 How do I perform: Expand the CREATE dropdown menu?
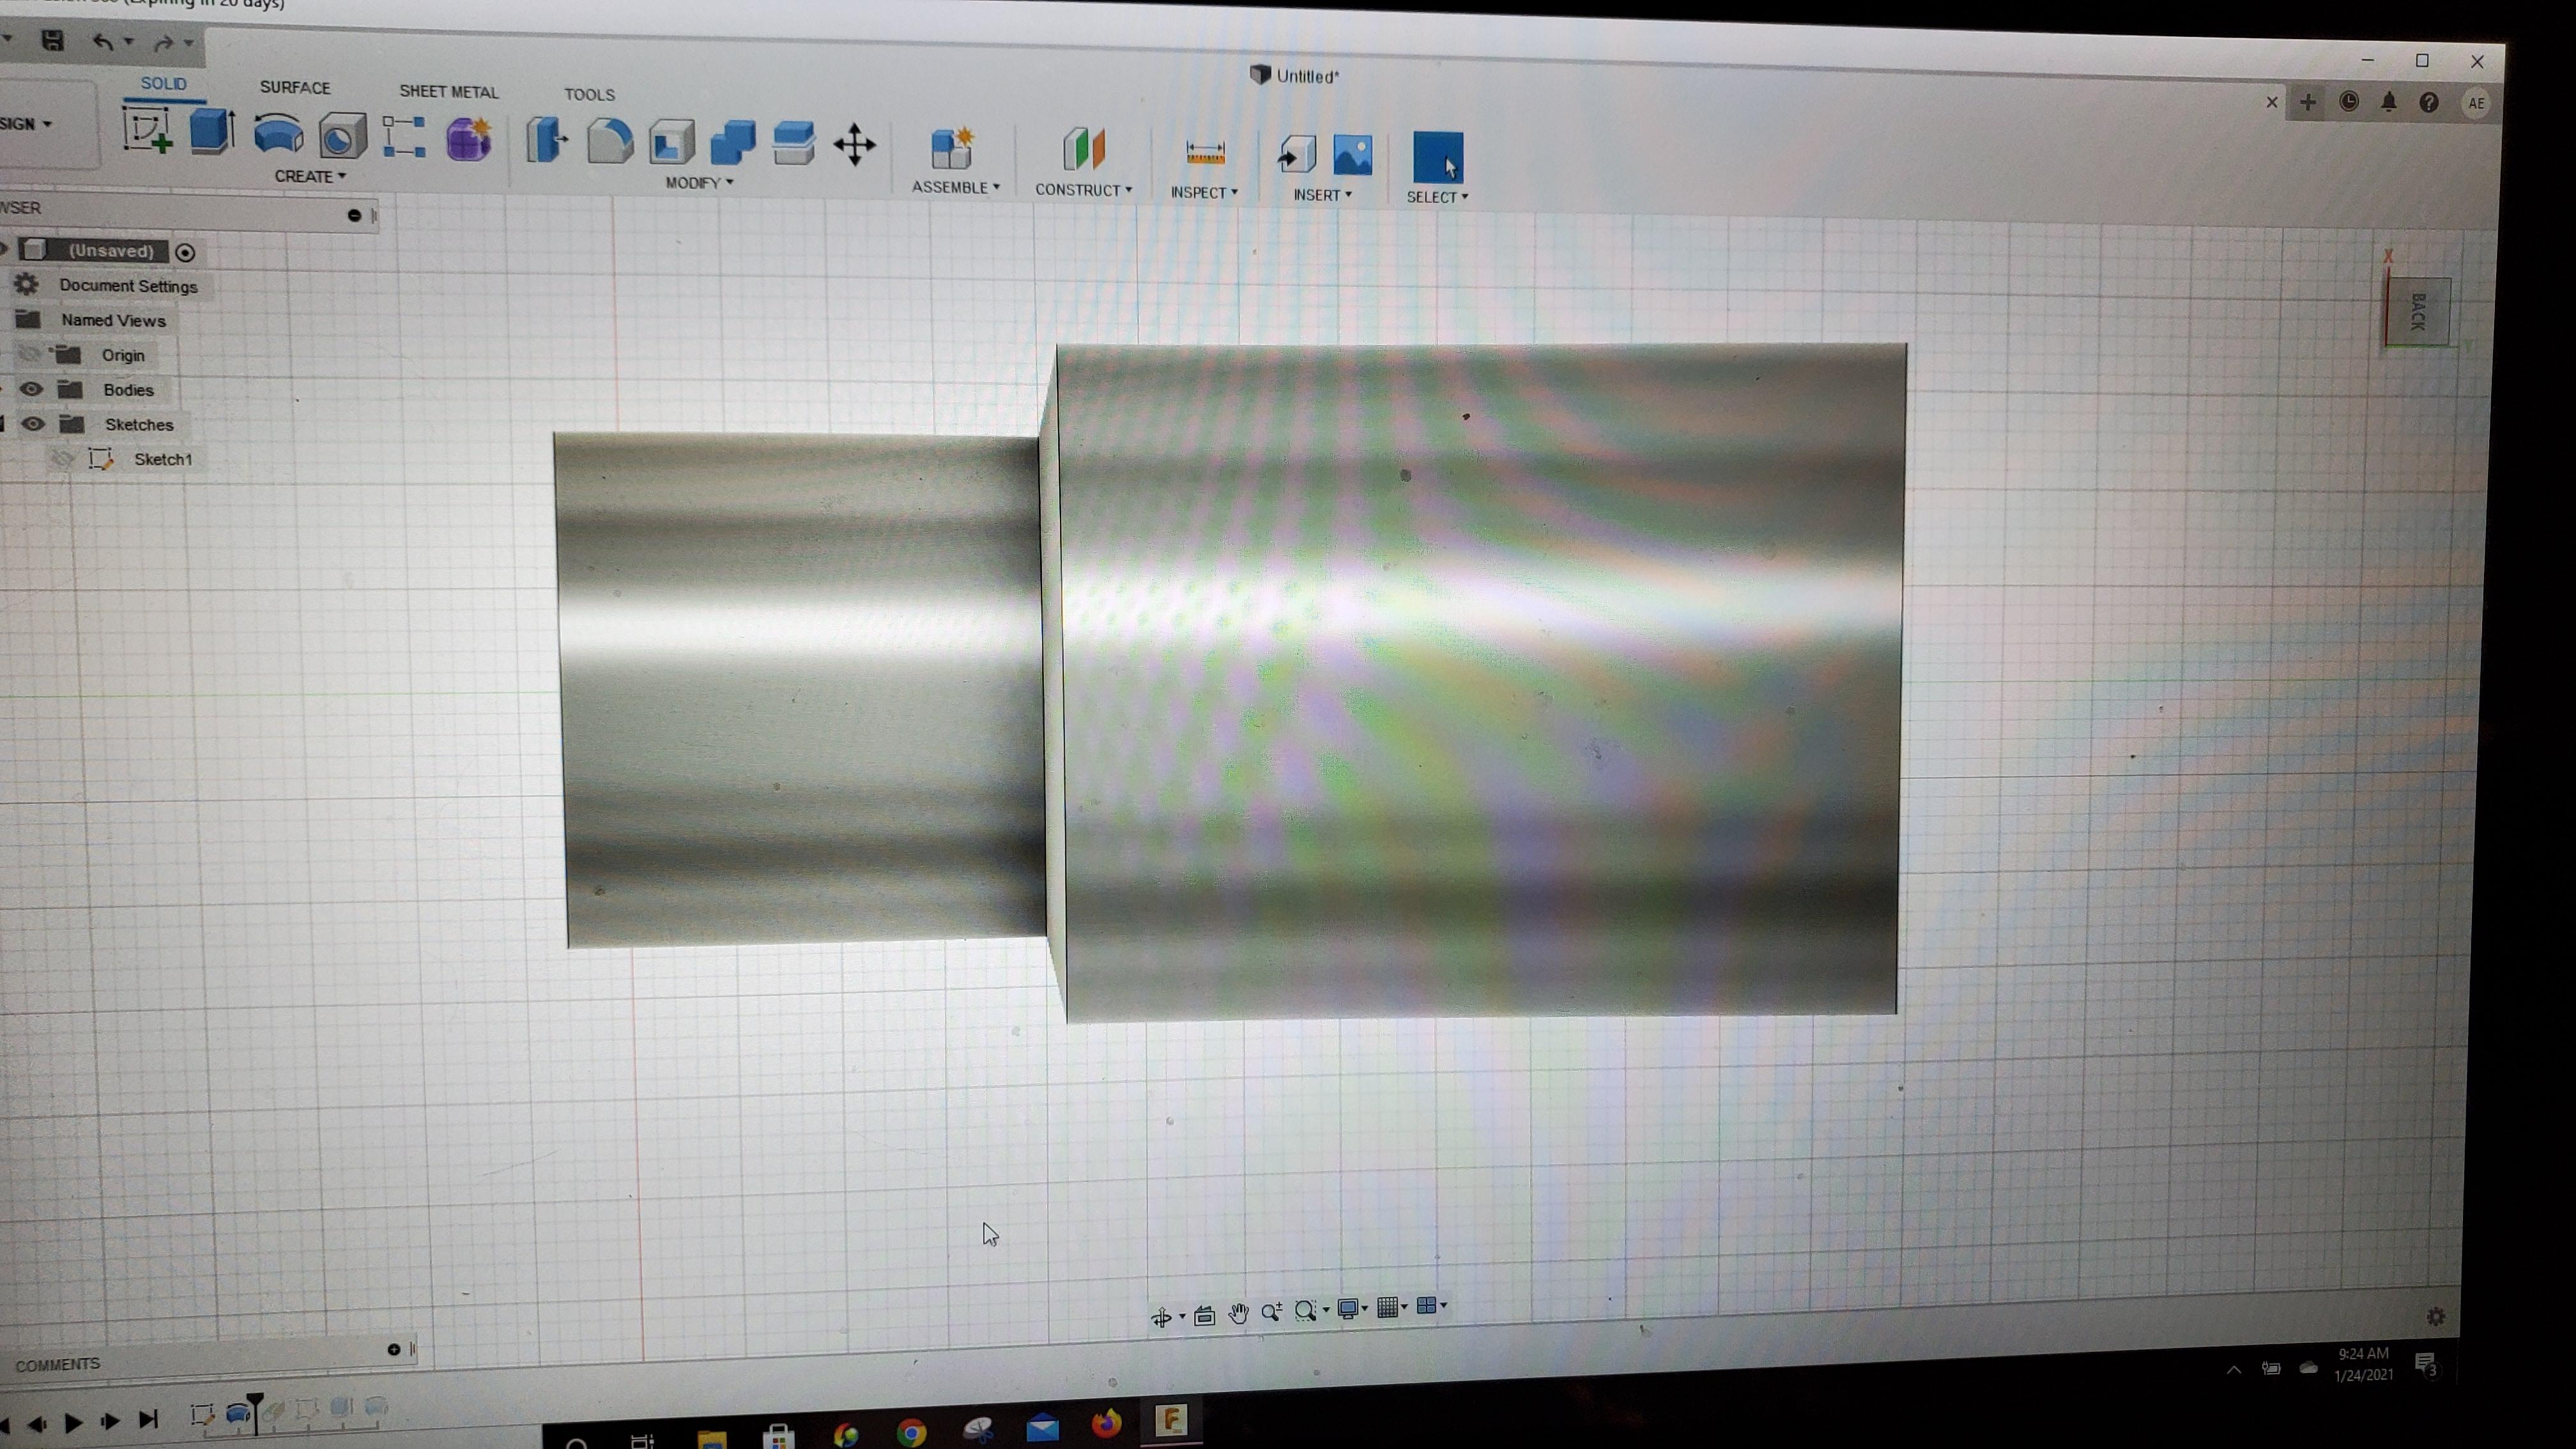310,176
